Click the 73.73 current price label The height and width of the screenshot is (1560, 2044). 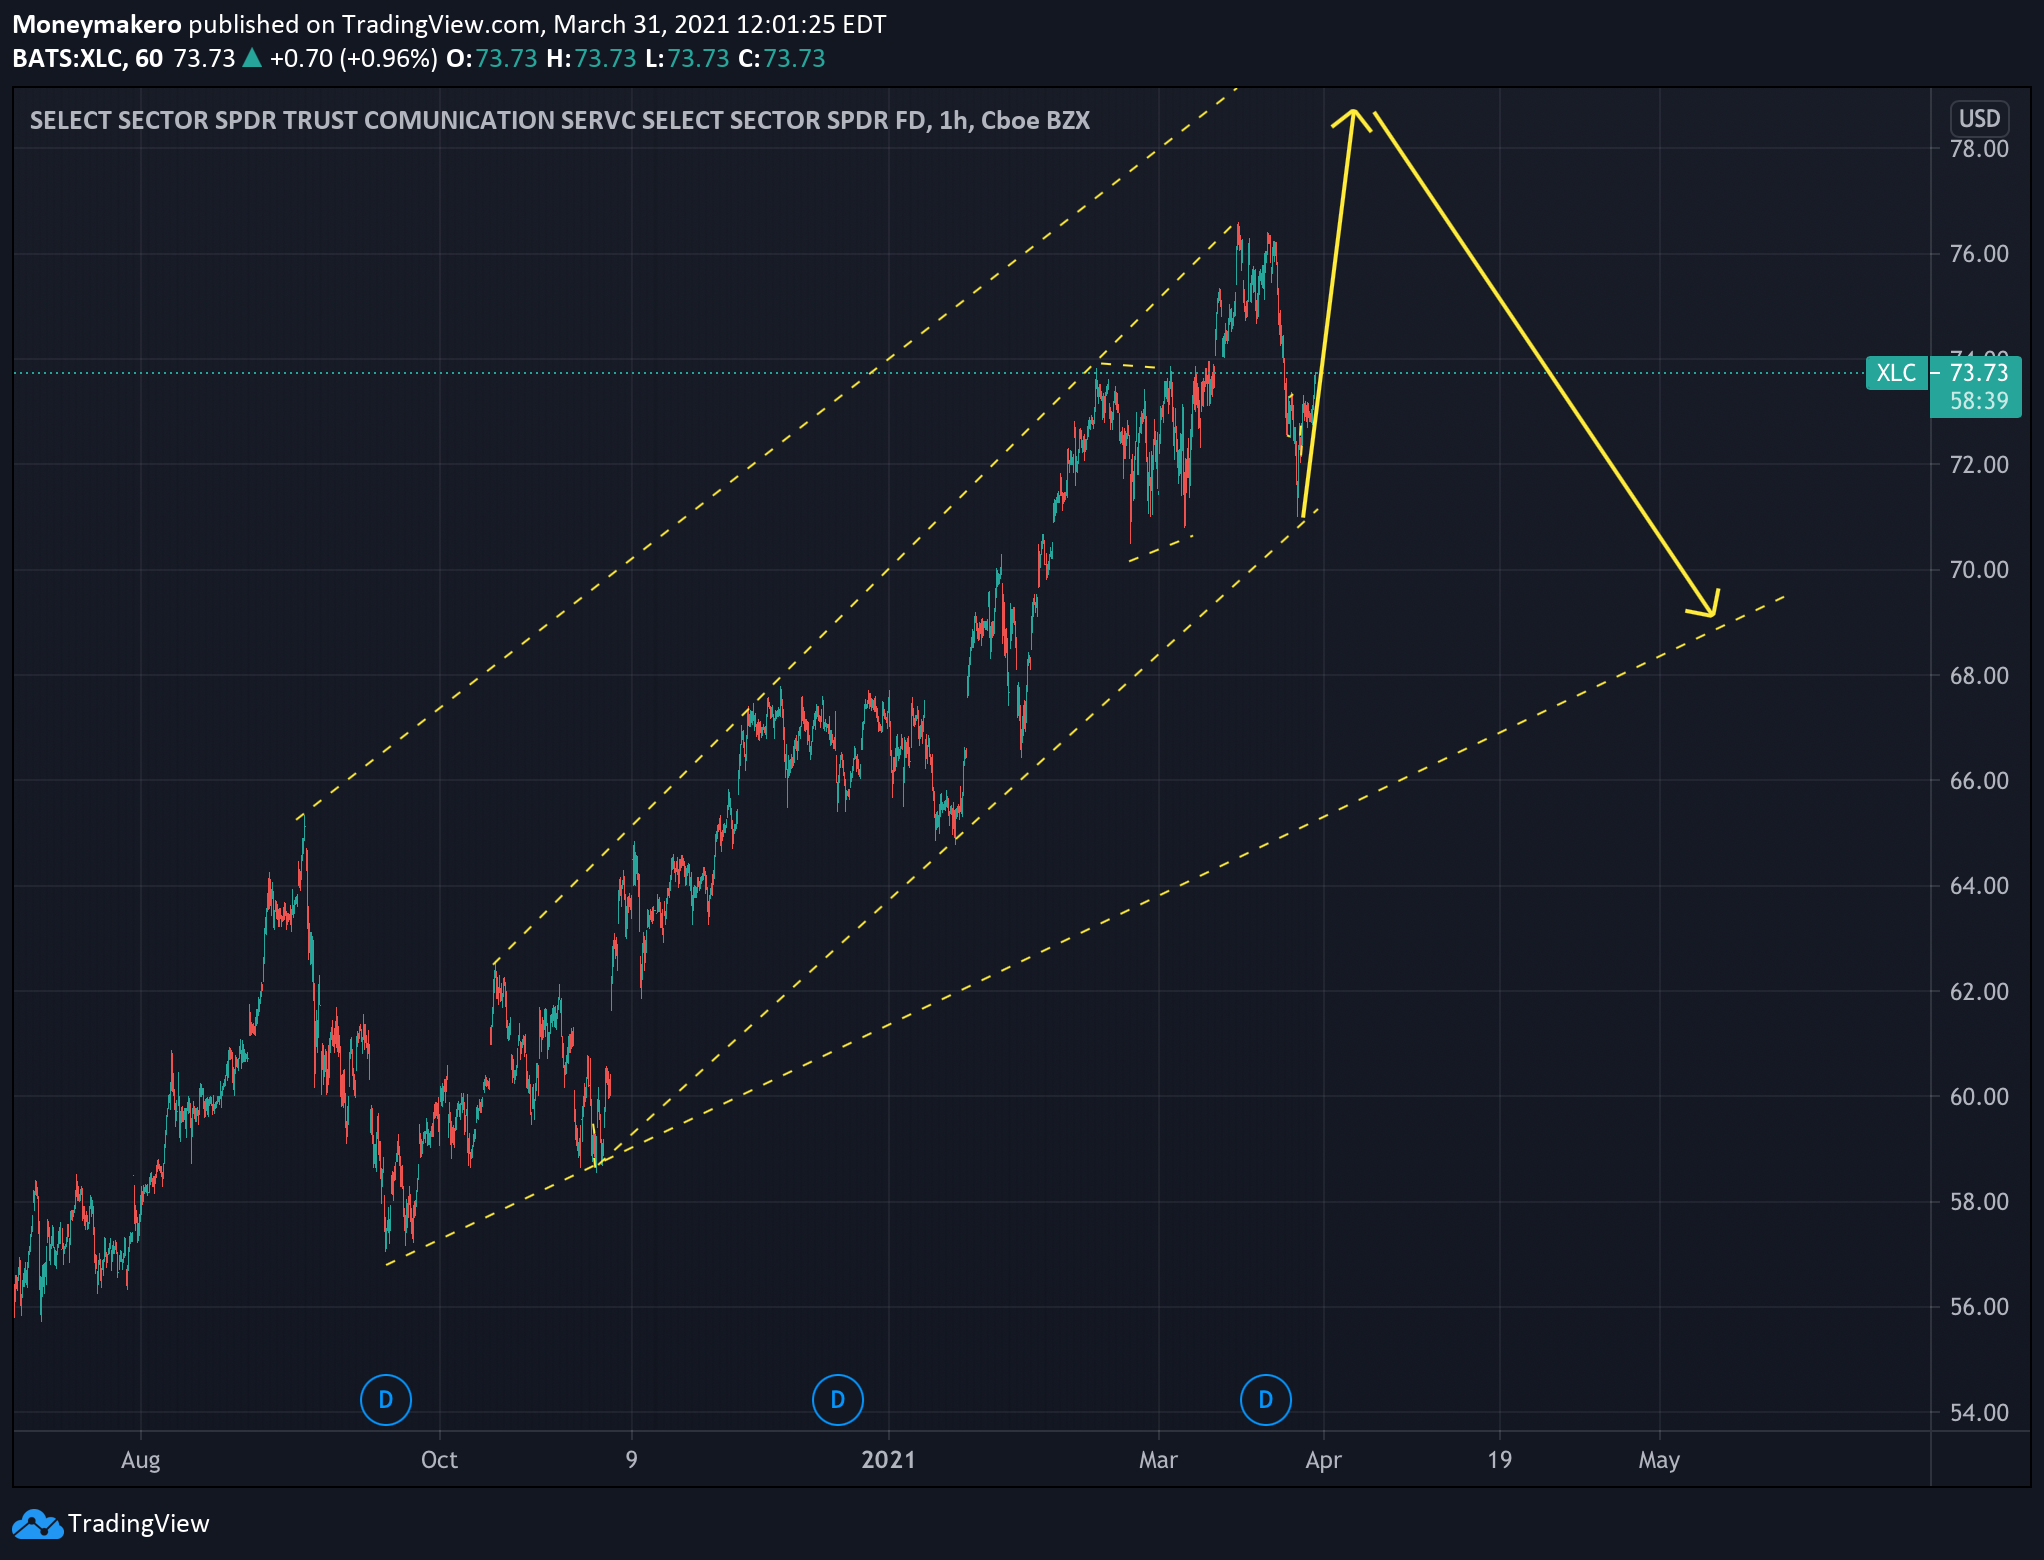[1979, 372]
